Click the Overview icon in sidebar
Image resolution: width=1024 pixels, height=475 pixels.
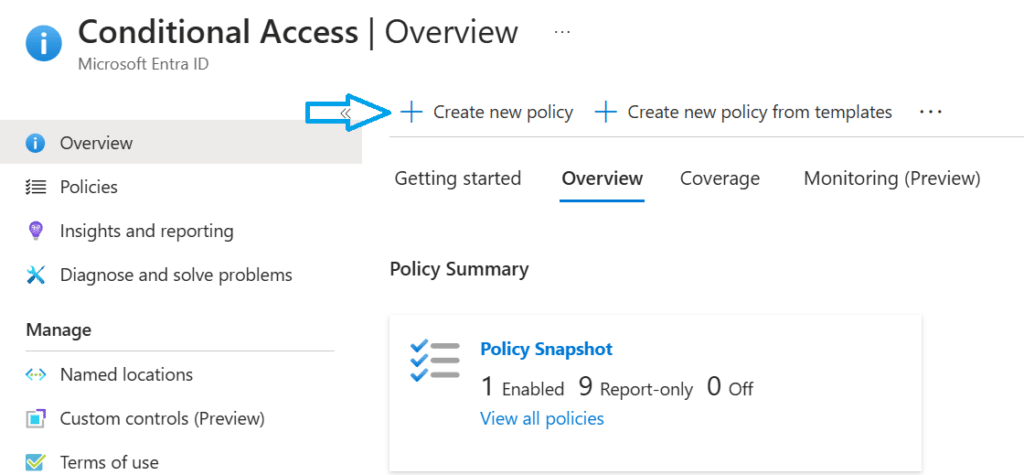[x=36, y=143]
